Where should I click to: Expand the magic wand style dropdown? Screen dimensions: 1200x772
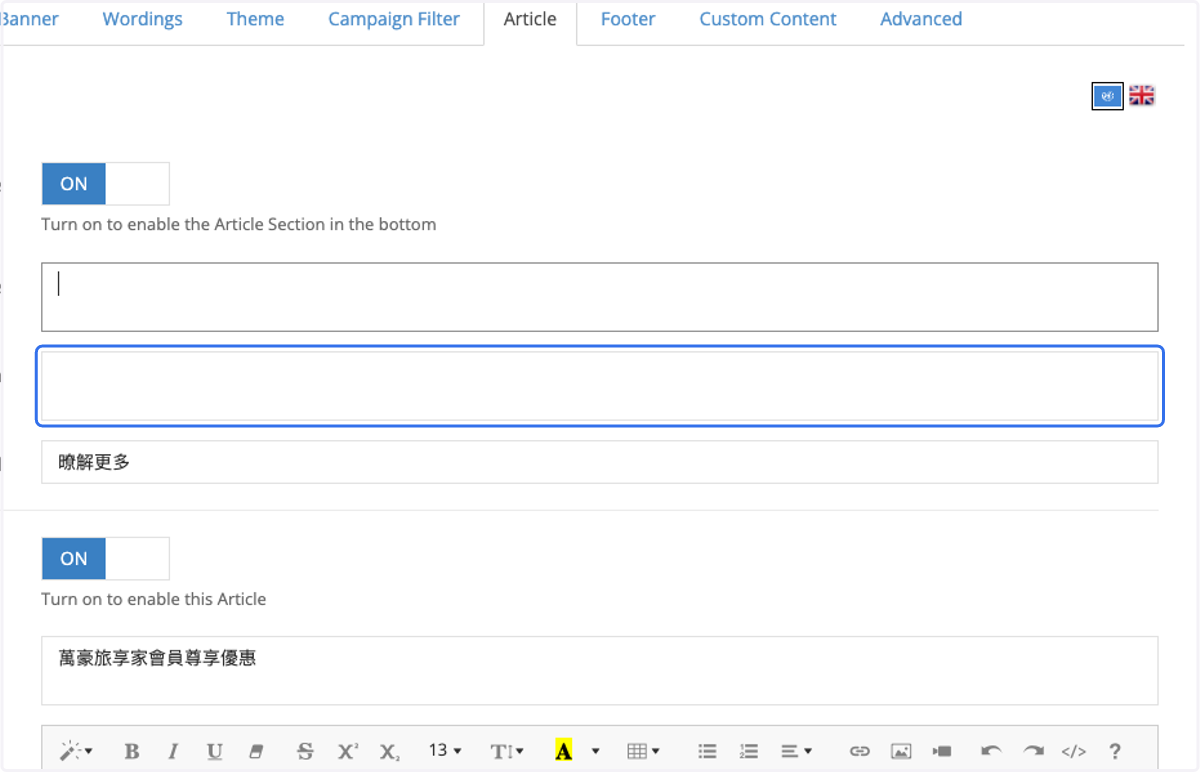(76, 751)
